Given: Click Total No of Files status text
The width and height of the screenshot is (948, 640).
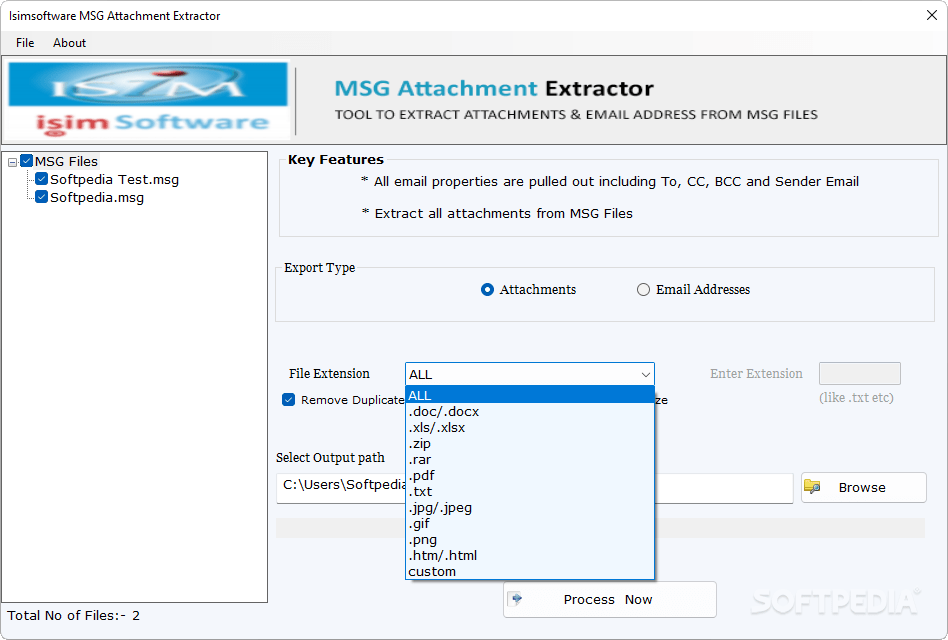Looking at the screenshot, I should coord(73,616).
